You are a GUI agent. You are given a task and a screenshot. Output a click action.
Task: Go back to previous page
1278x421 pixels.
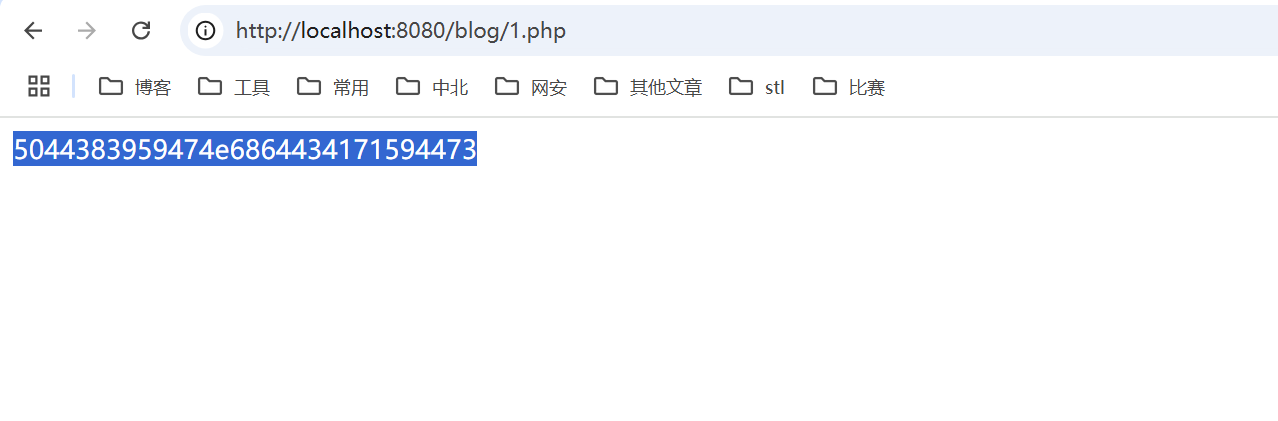click(33, 30)
